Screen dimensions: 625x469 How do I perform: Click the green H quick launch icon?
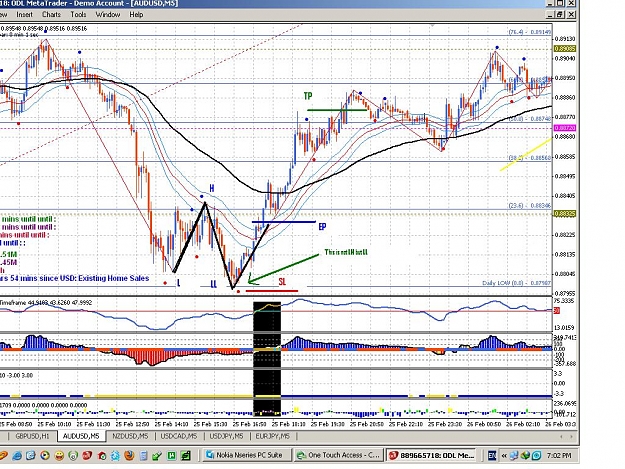pyautogui.click(x=172, y=455)
